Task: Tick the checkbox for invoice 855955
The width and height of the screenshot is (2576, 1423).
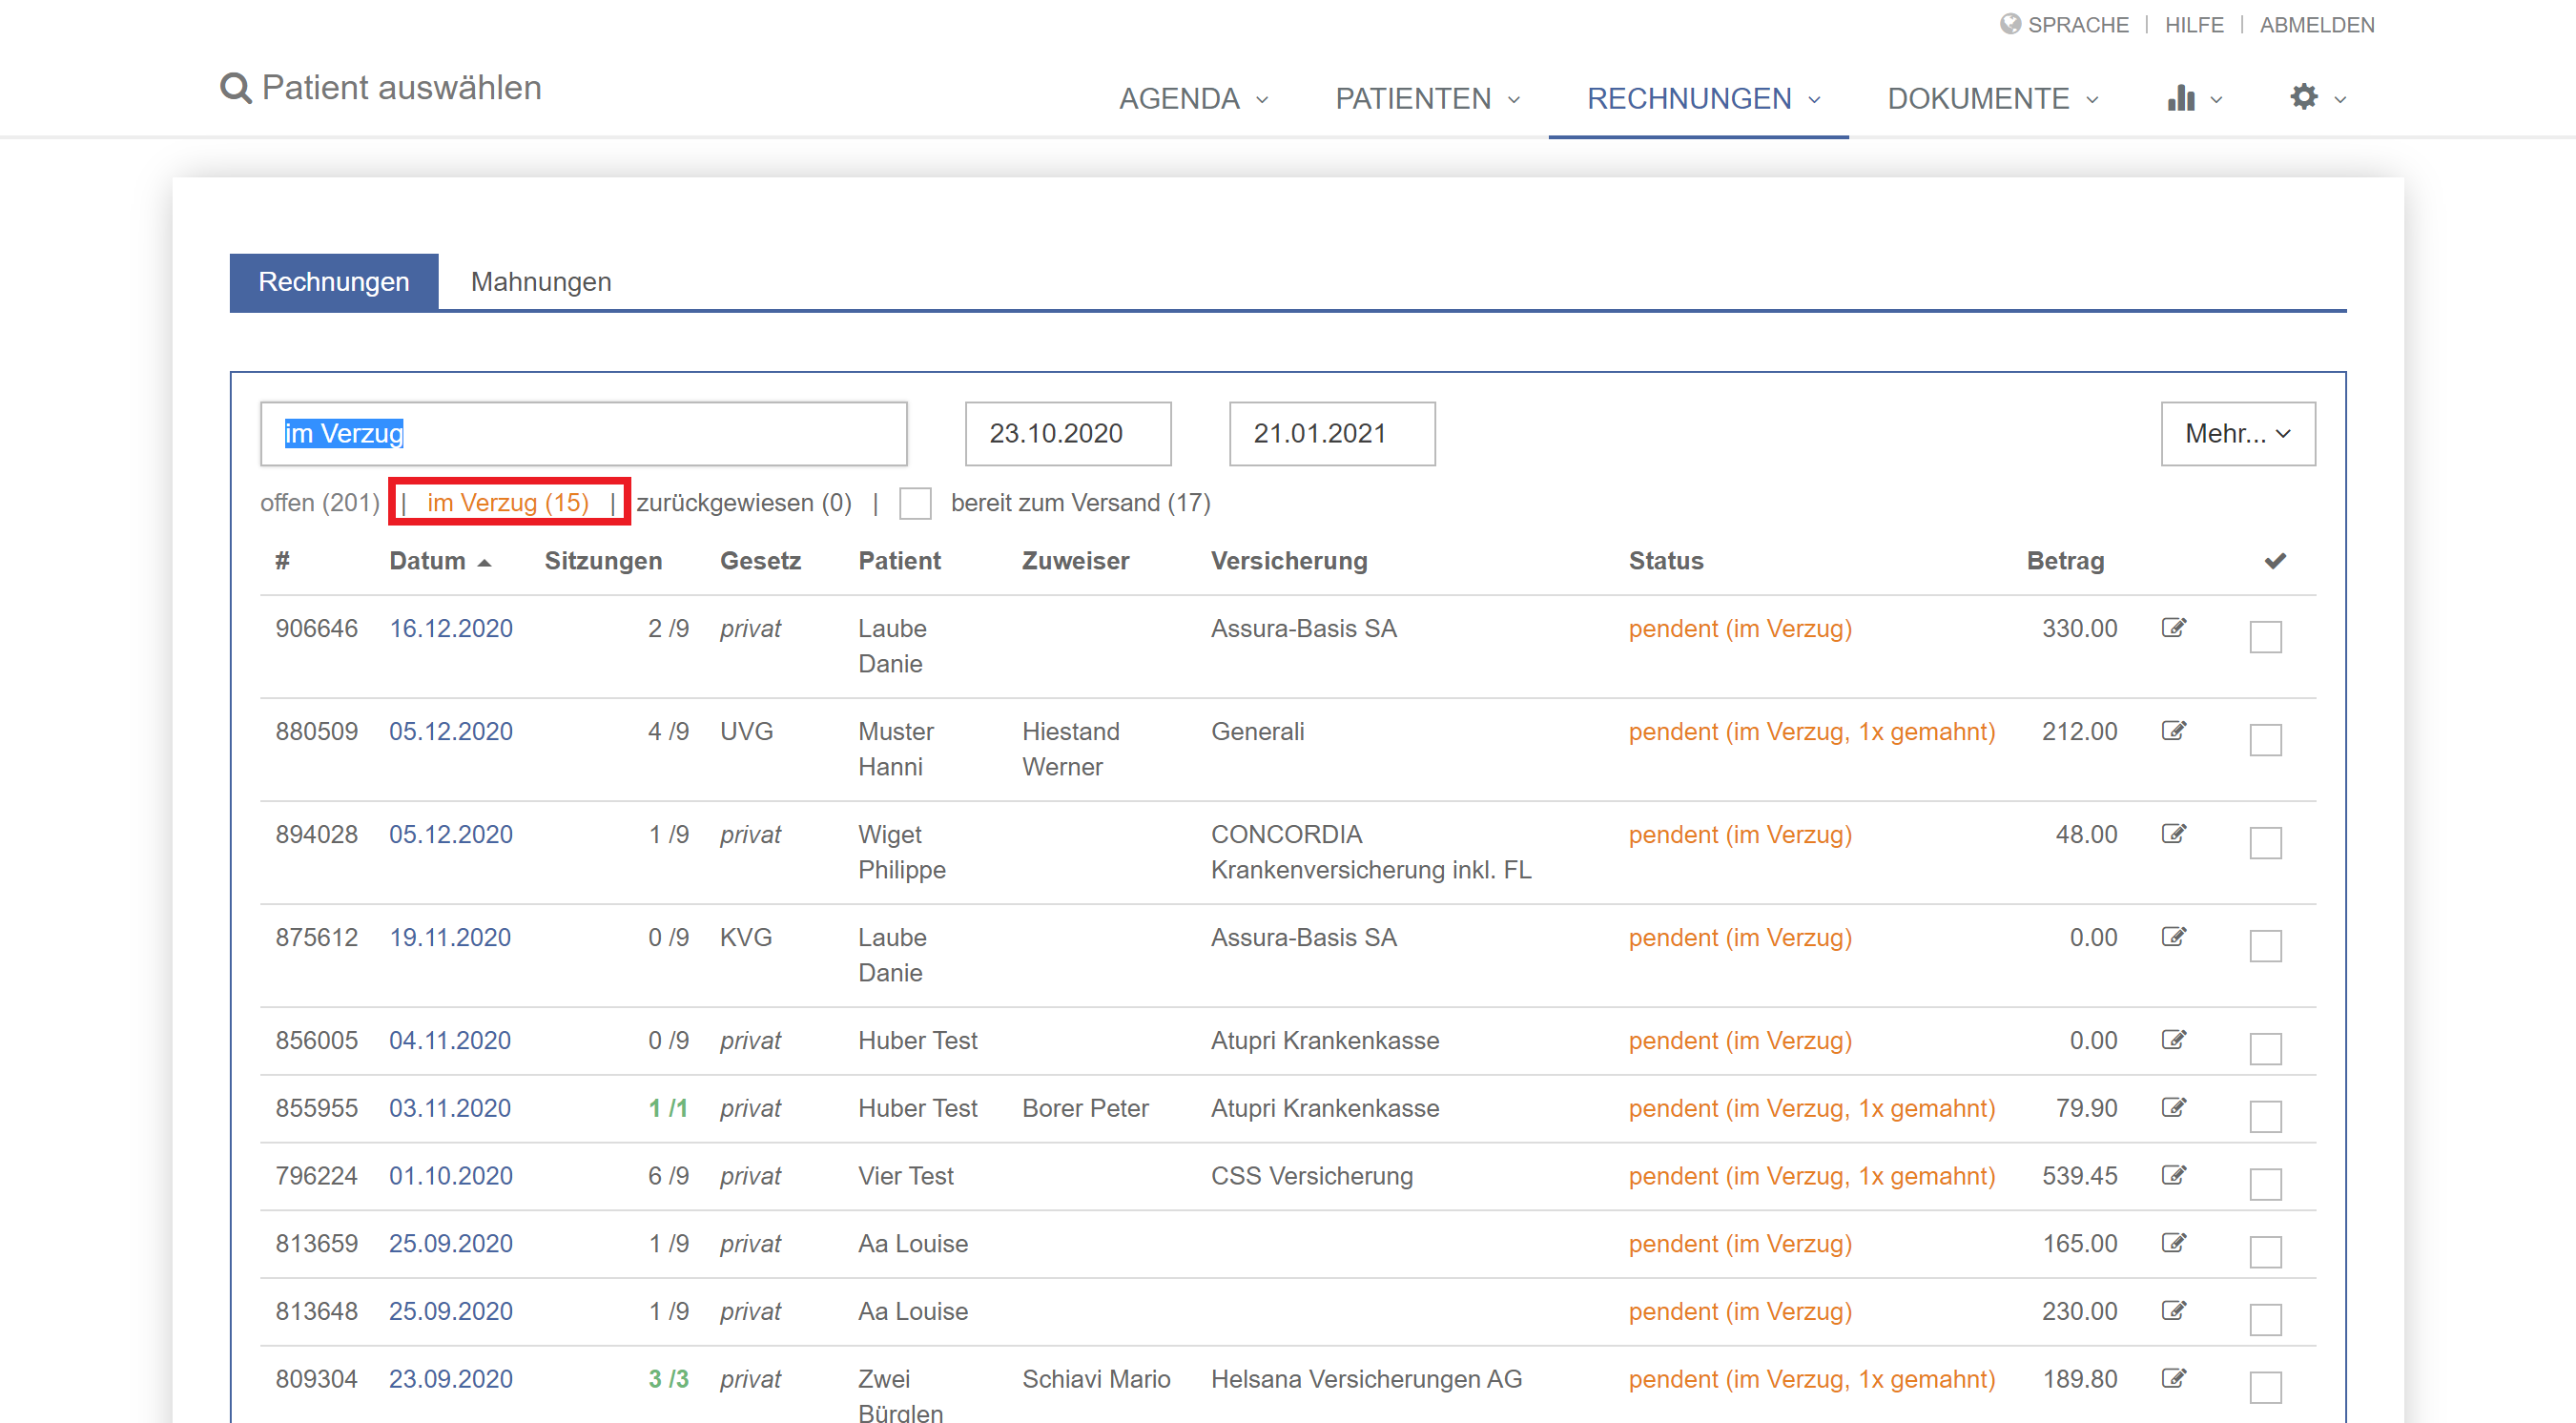Action: tap(2265, 1117)
